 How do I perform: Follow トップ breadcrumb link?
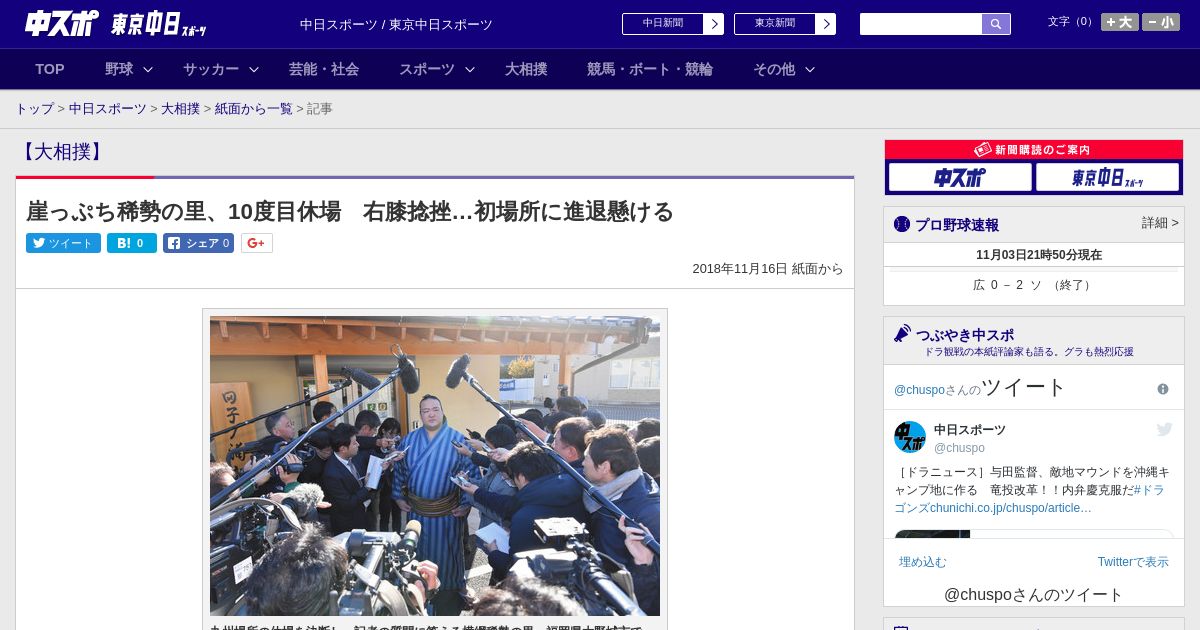point(35,108)
